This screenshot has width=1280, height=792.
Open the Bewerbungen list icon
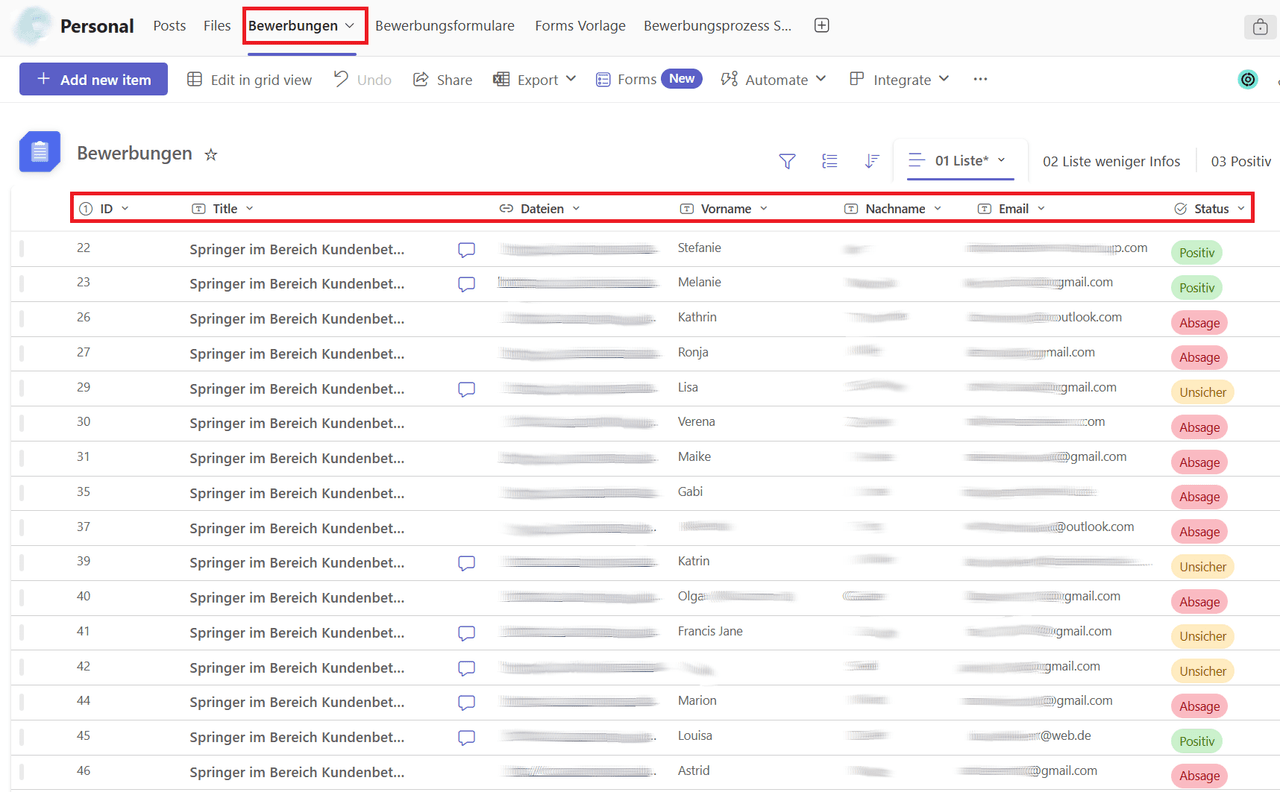click(x=40, y=152)
